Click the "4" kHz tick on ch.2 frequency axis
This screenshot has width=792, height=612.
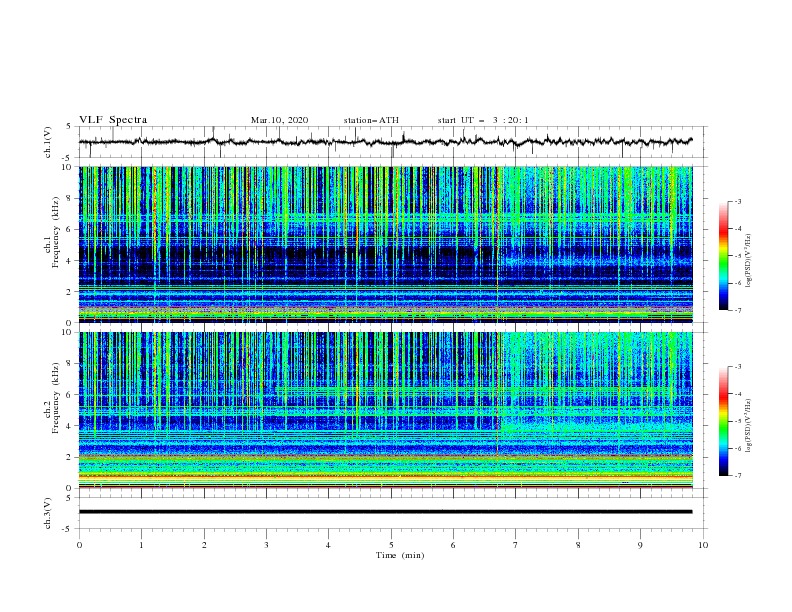point(71,426)
